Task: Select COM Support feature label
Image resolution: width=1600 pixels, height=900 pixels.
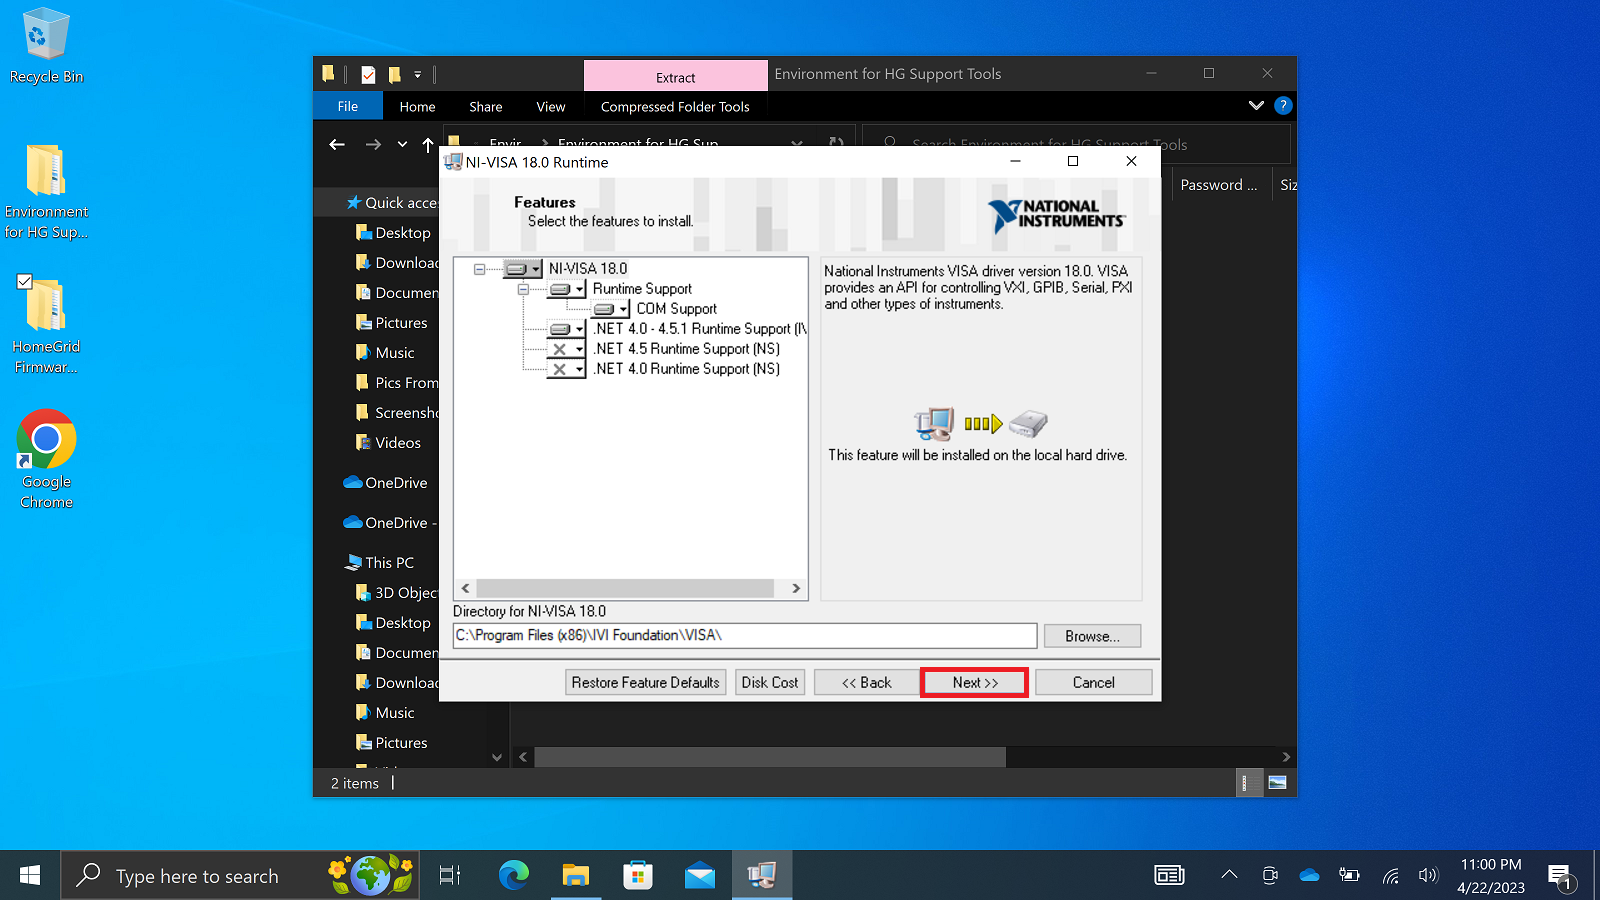Action: click(676, 309)
